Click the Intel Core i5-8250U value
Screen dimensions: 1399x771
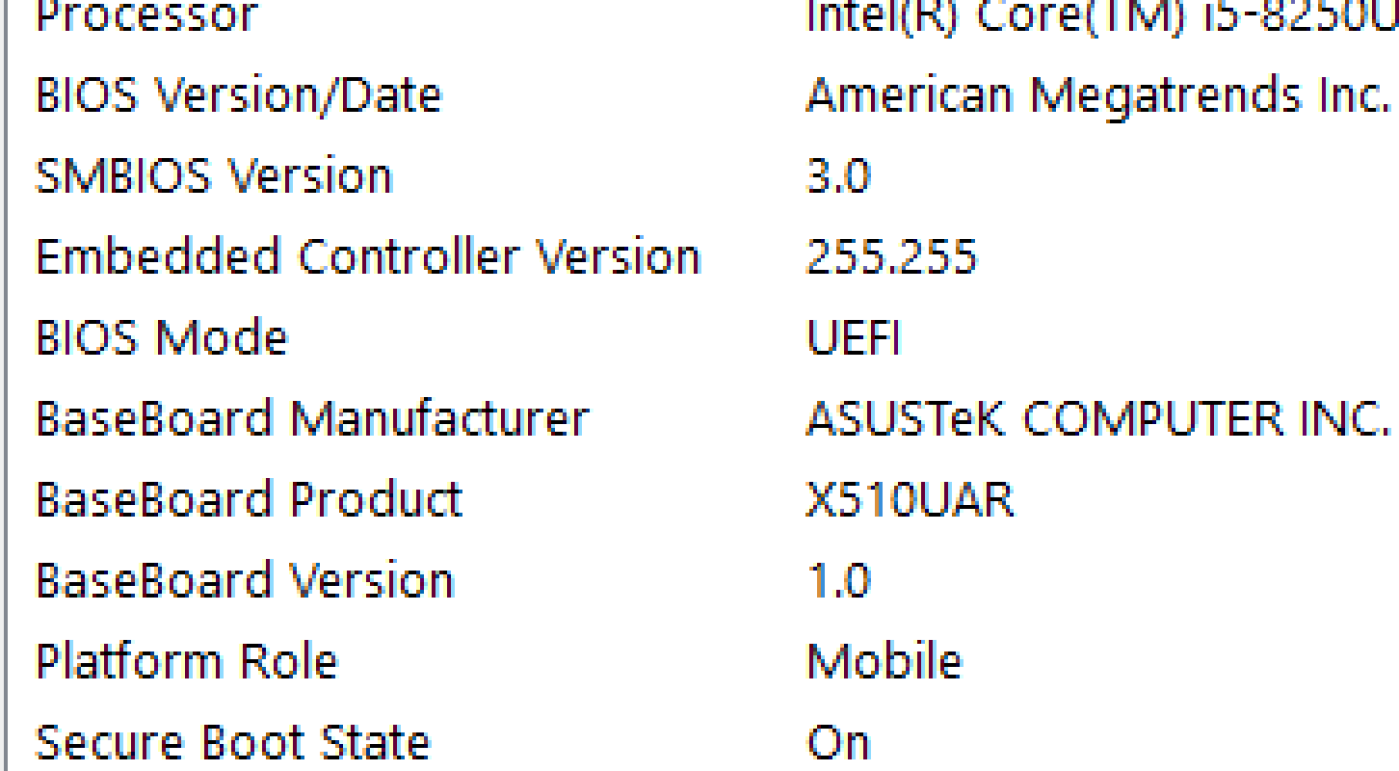(x=1100, y=16)
